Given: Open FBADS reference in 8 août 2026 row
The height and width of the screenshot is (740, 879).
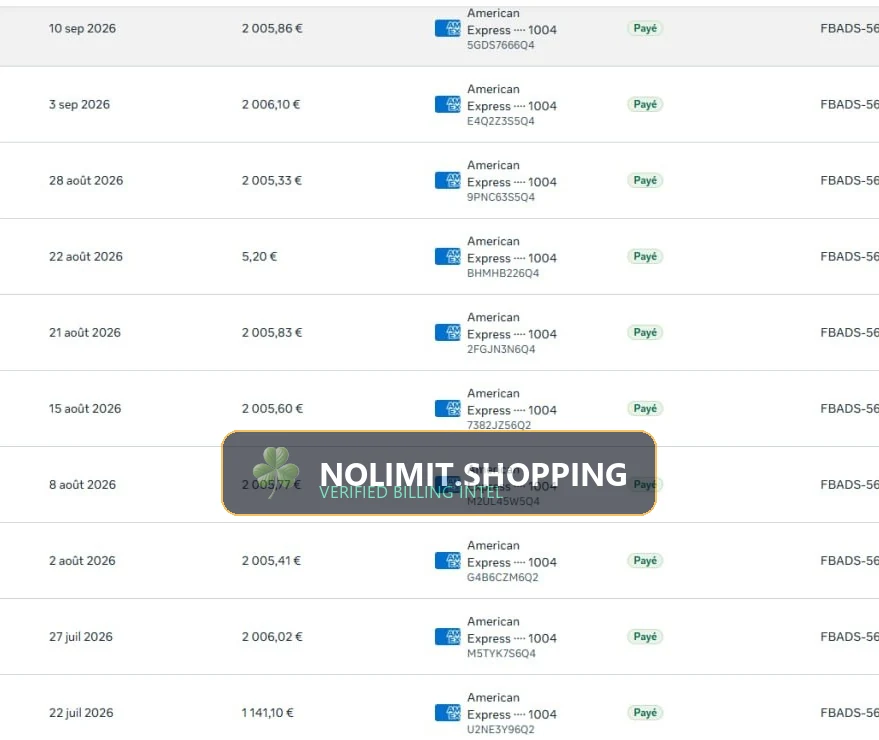Looking at the screenshot, I should [849, 485].
